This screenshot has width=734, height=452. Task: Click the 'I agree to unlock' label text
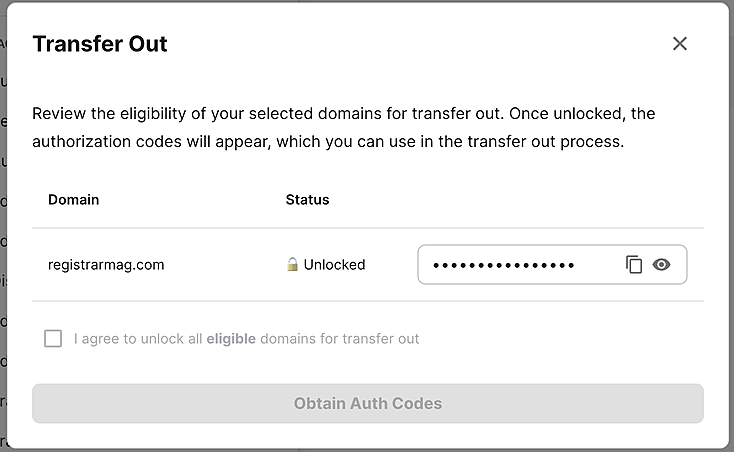138,339
